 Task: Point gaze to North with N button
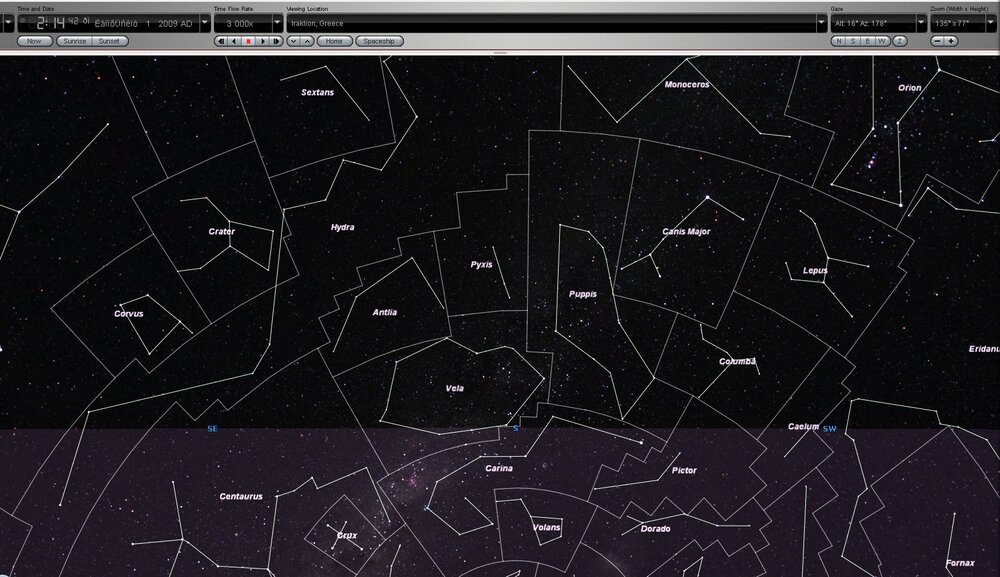tap(838, 41)
